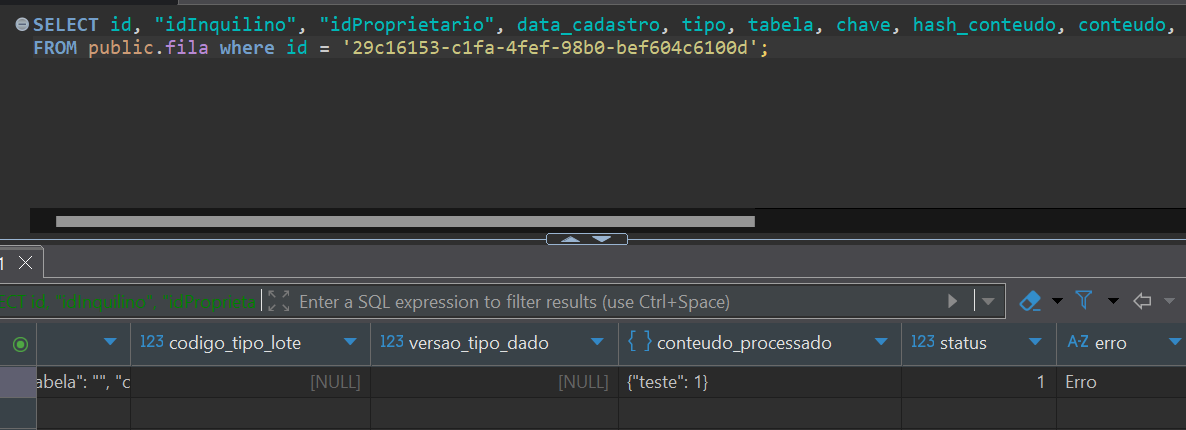Open dropdown arrow beside funnel icon
Screen dimensions: 1186x430
click(x=1113, y=301)
